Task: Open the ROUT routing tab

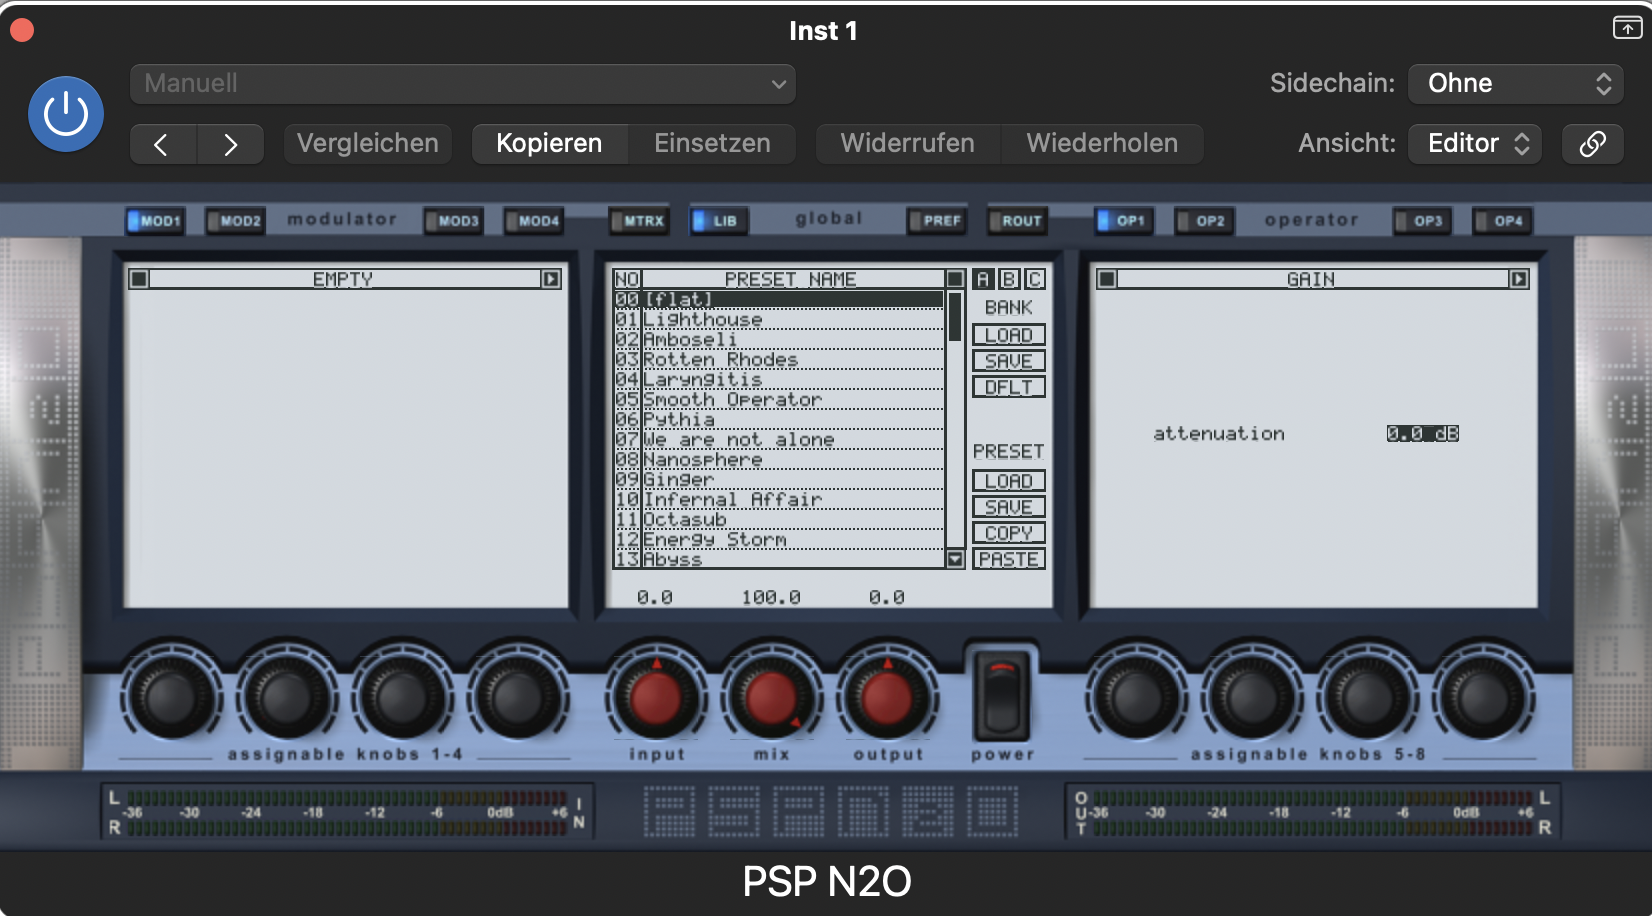Action: point(1017,220)
